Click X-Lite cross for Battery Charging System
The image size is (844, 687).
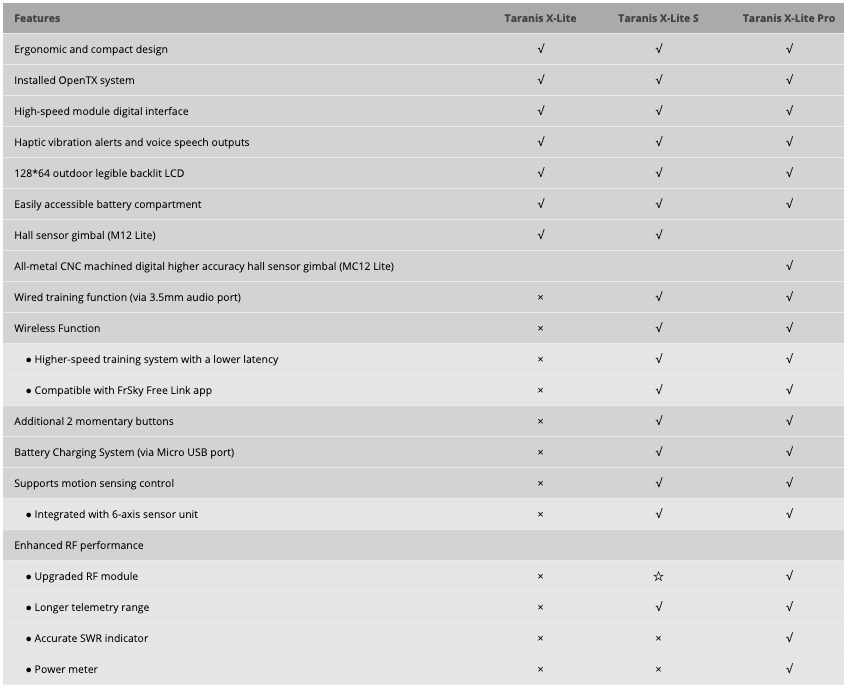(x=540, y=452)
